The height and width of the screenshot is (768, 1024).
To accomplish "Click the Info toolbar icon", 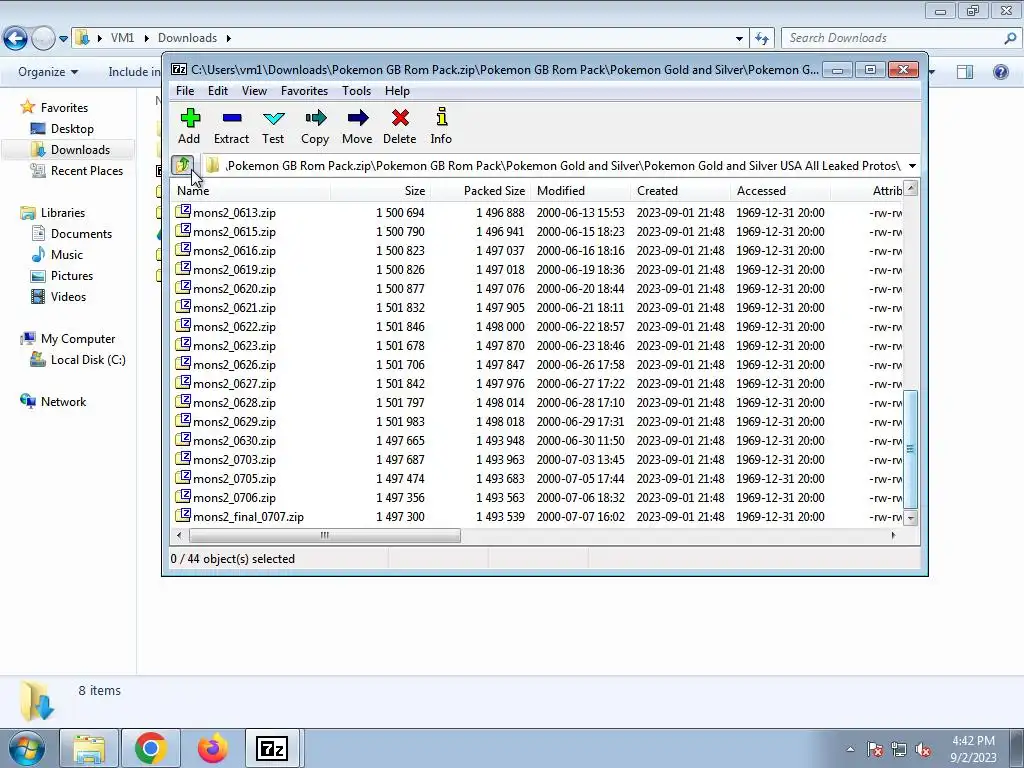I will pos(441,117).
